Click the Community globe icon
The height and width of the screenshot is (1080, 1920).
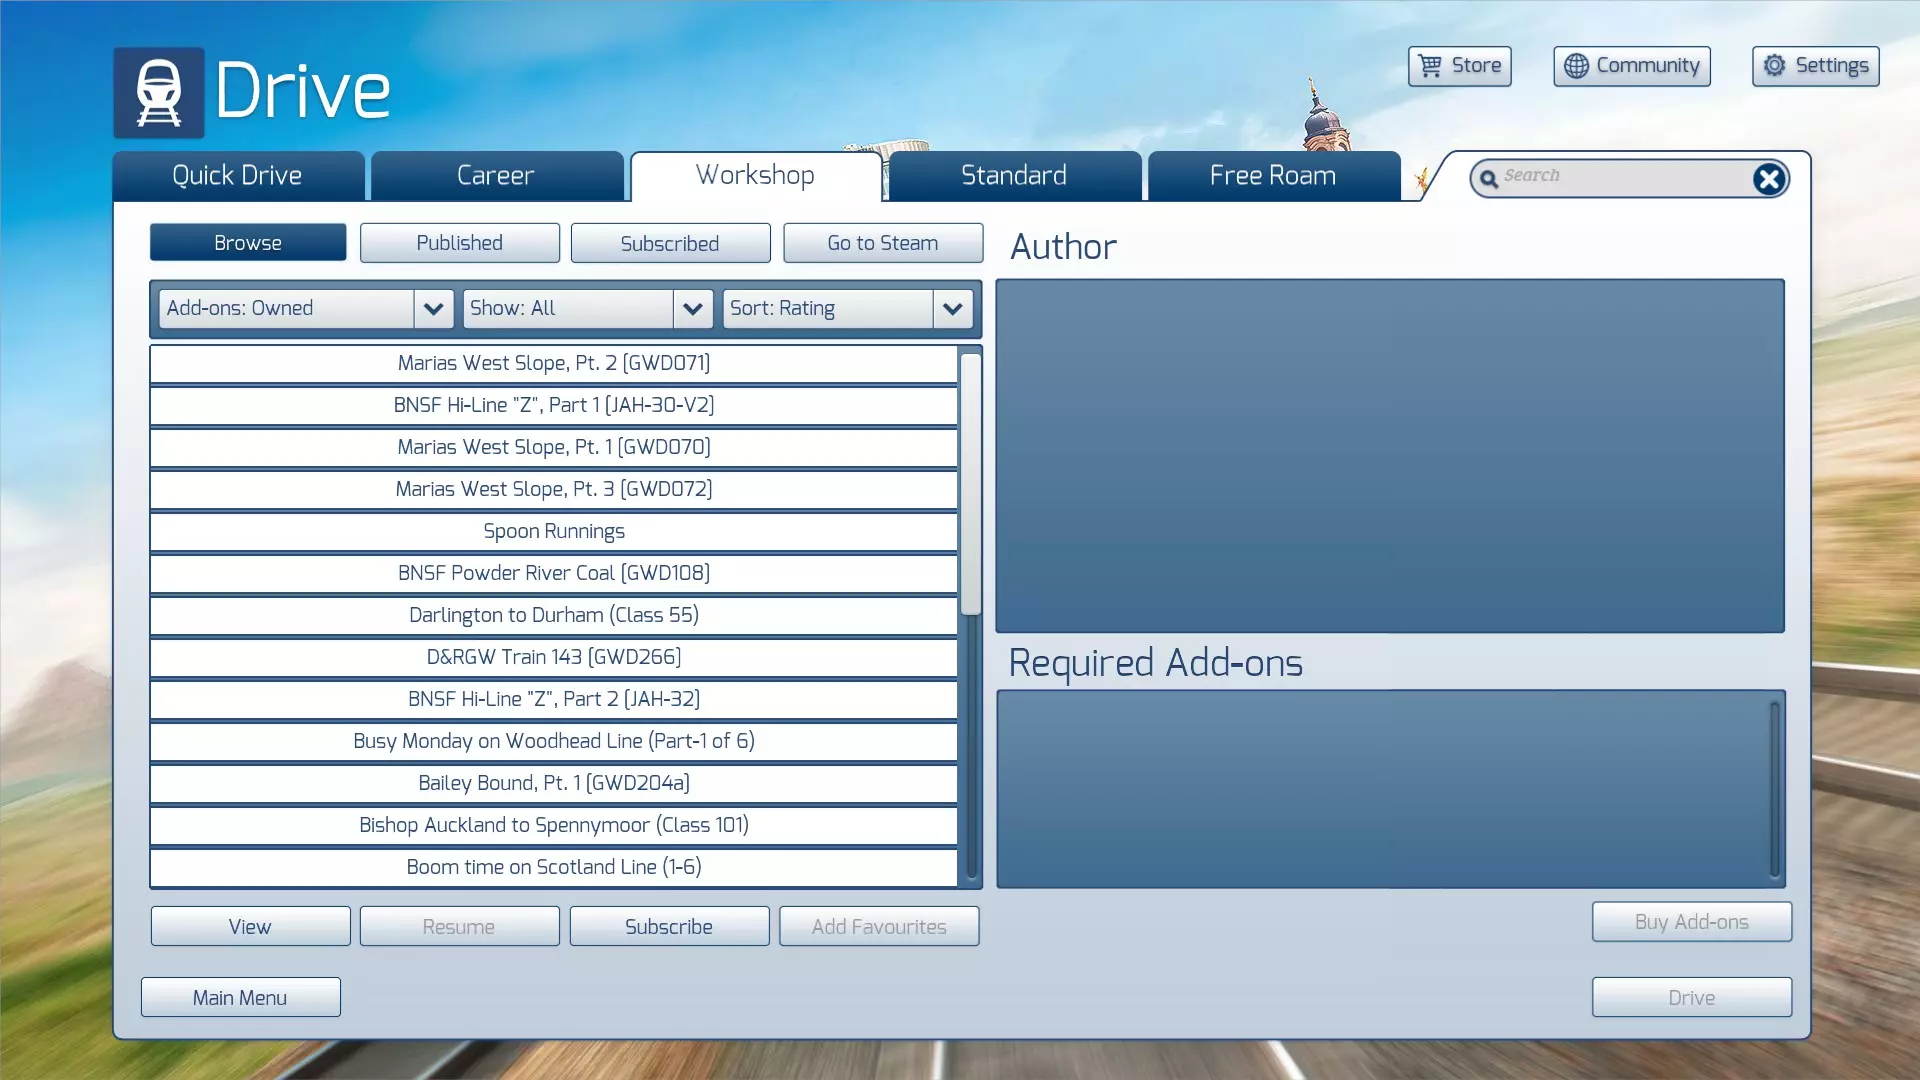[x=1576, y=66]
